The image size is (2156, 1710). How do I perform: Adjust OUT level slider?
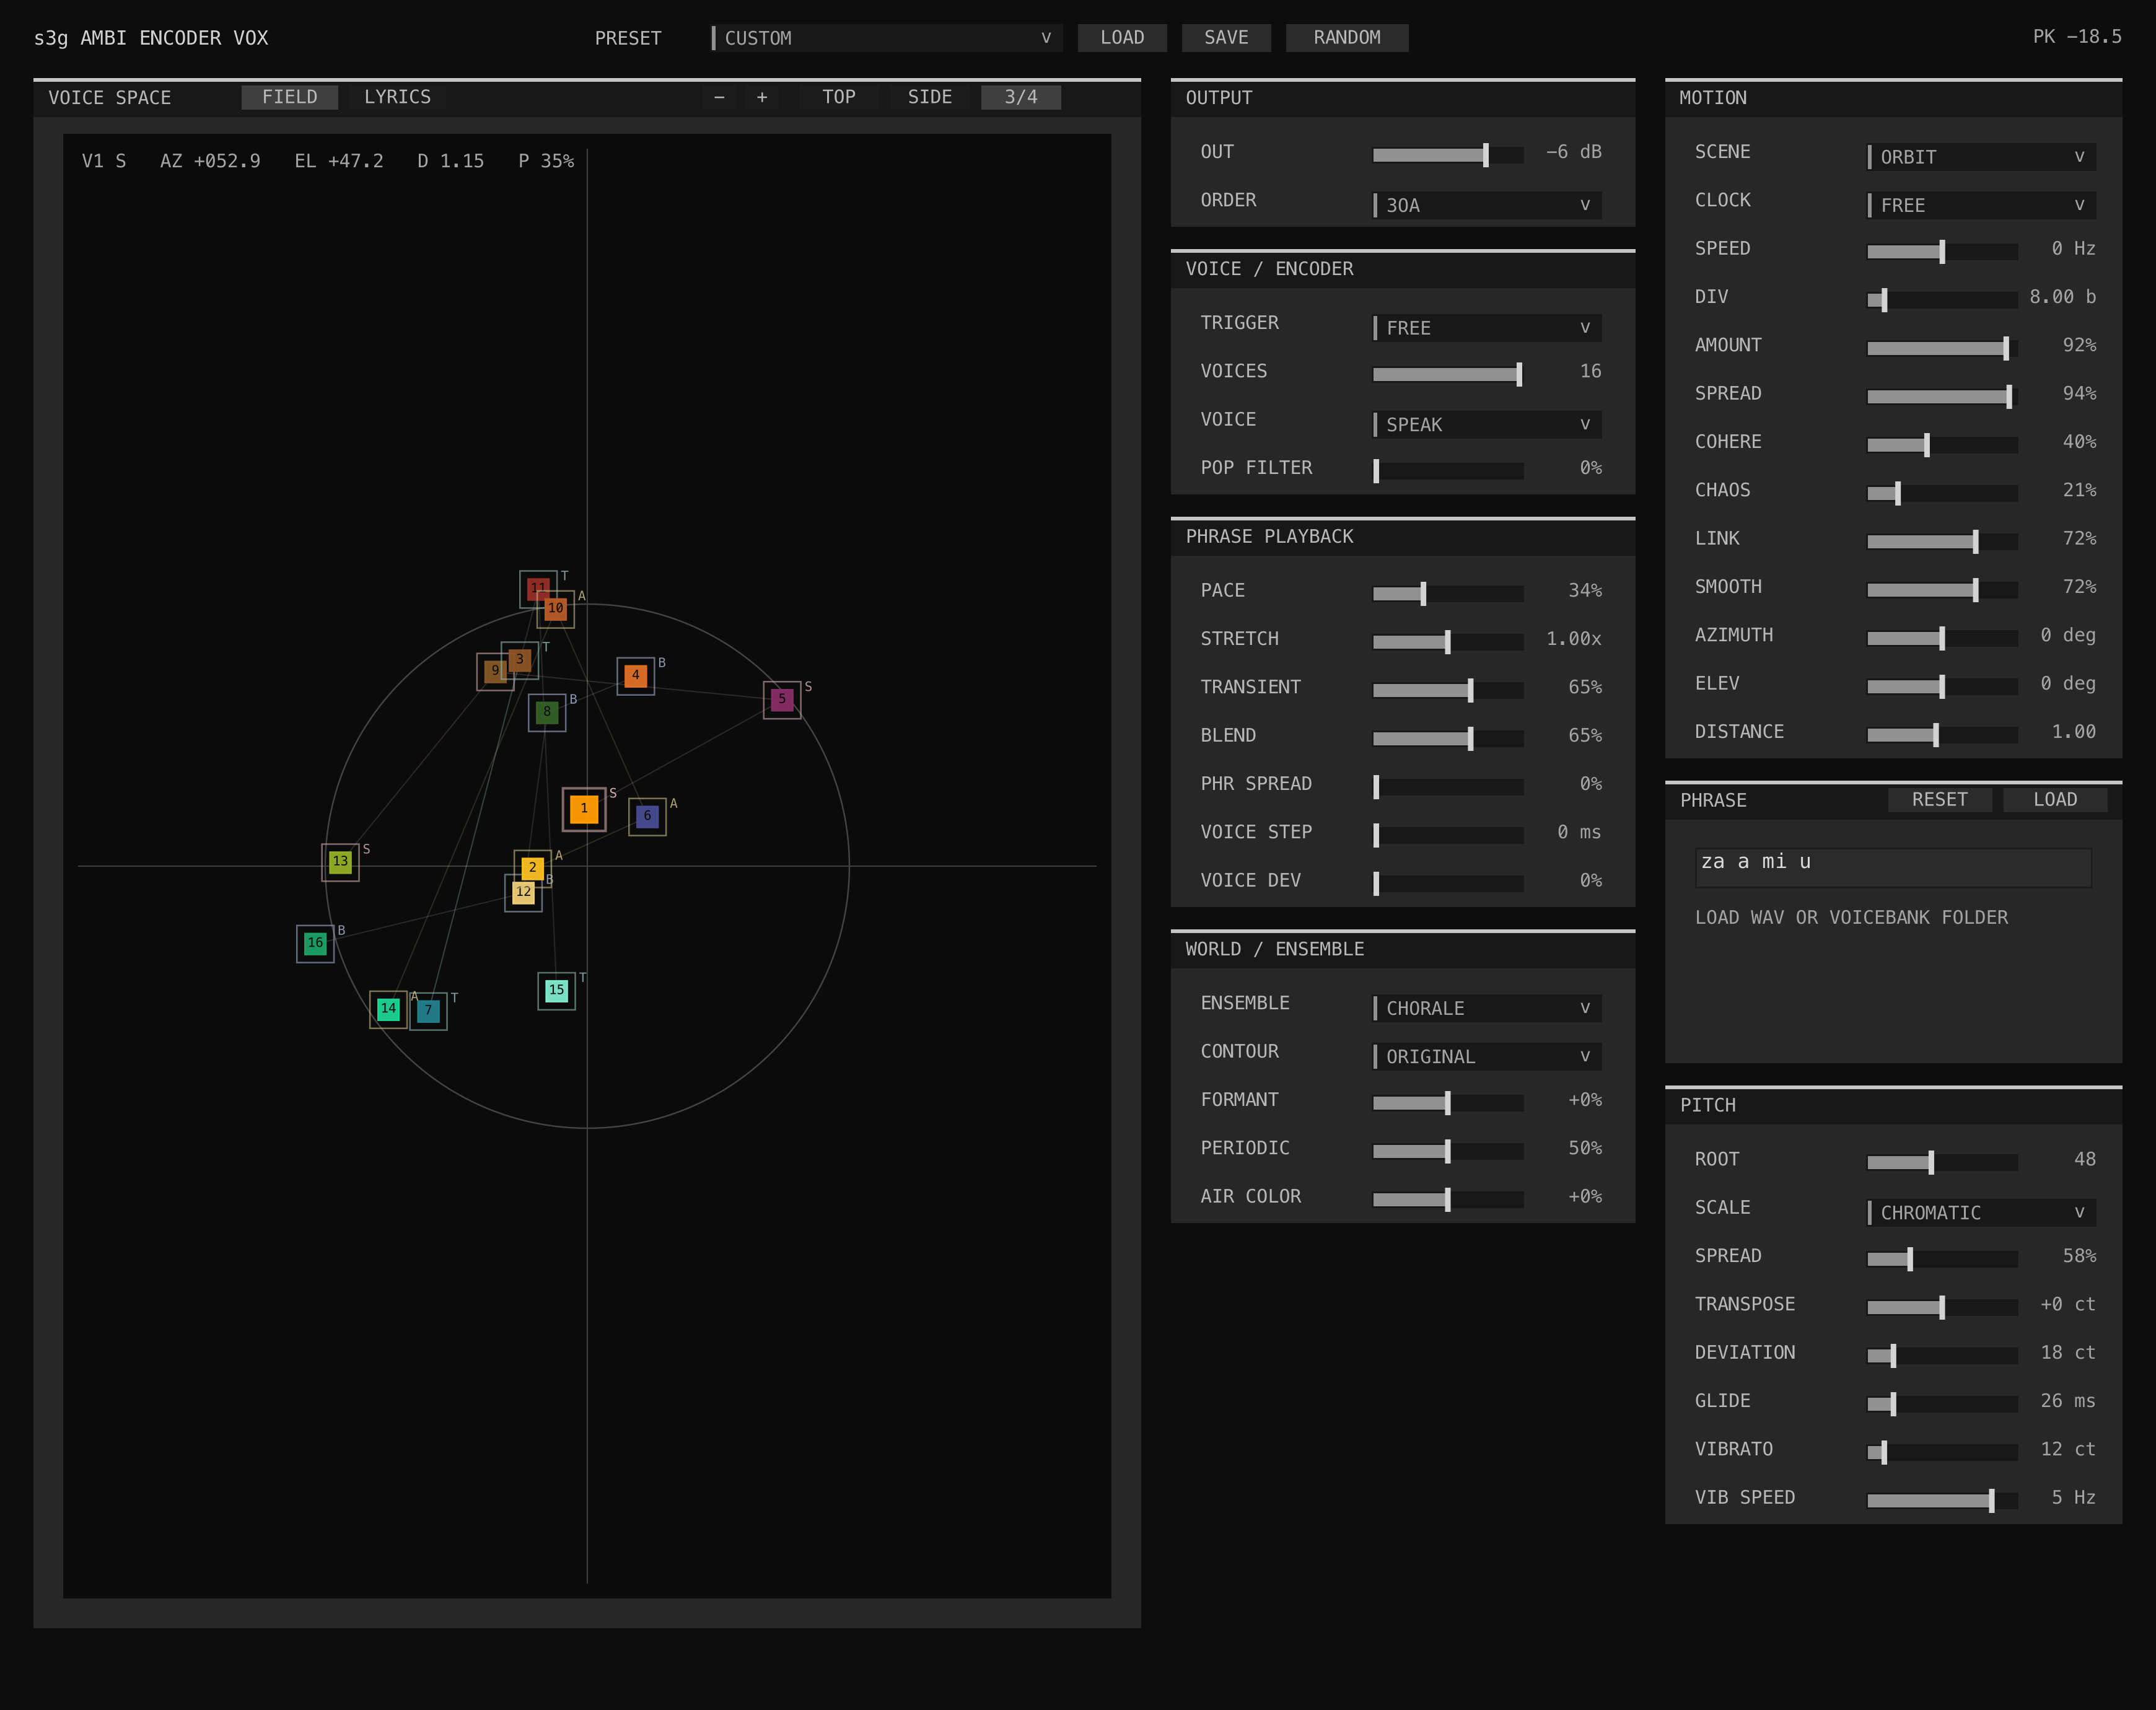[1448, 155]
